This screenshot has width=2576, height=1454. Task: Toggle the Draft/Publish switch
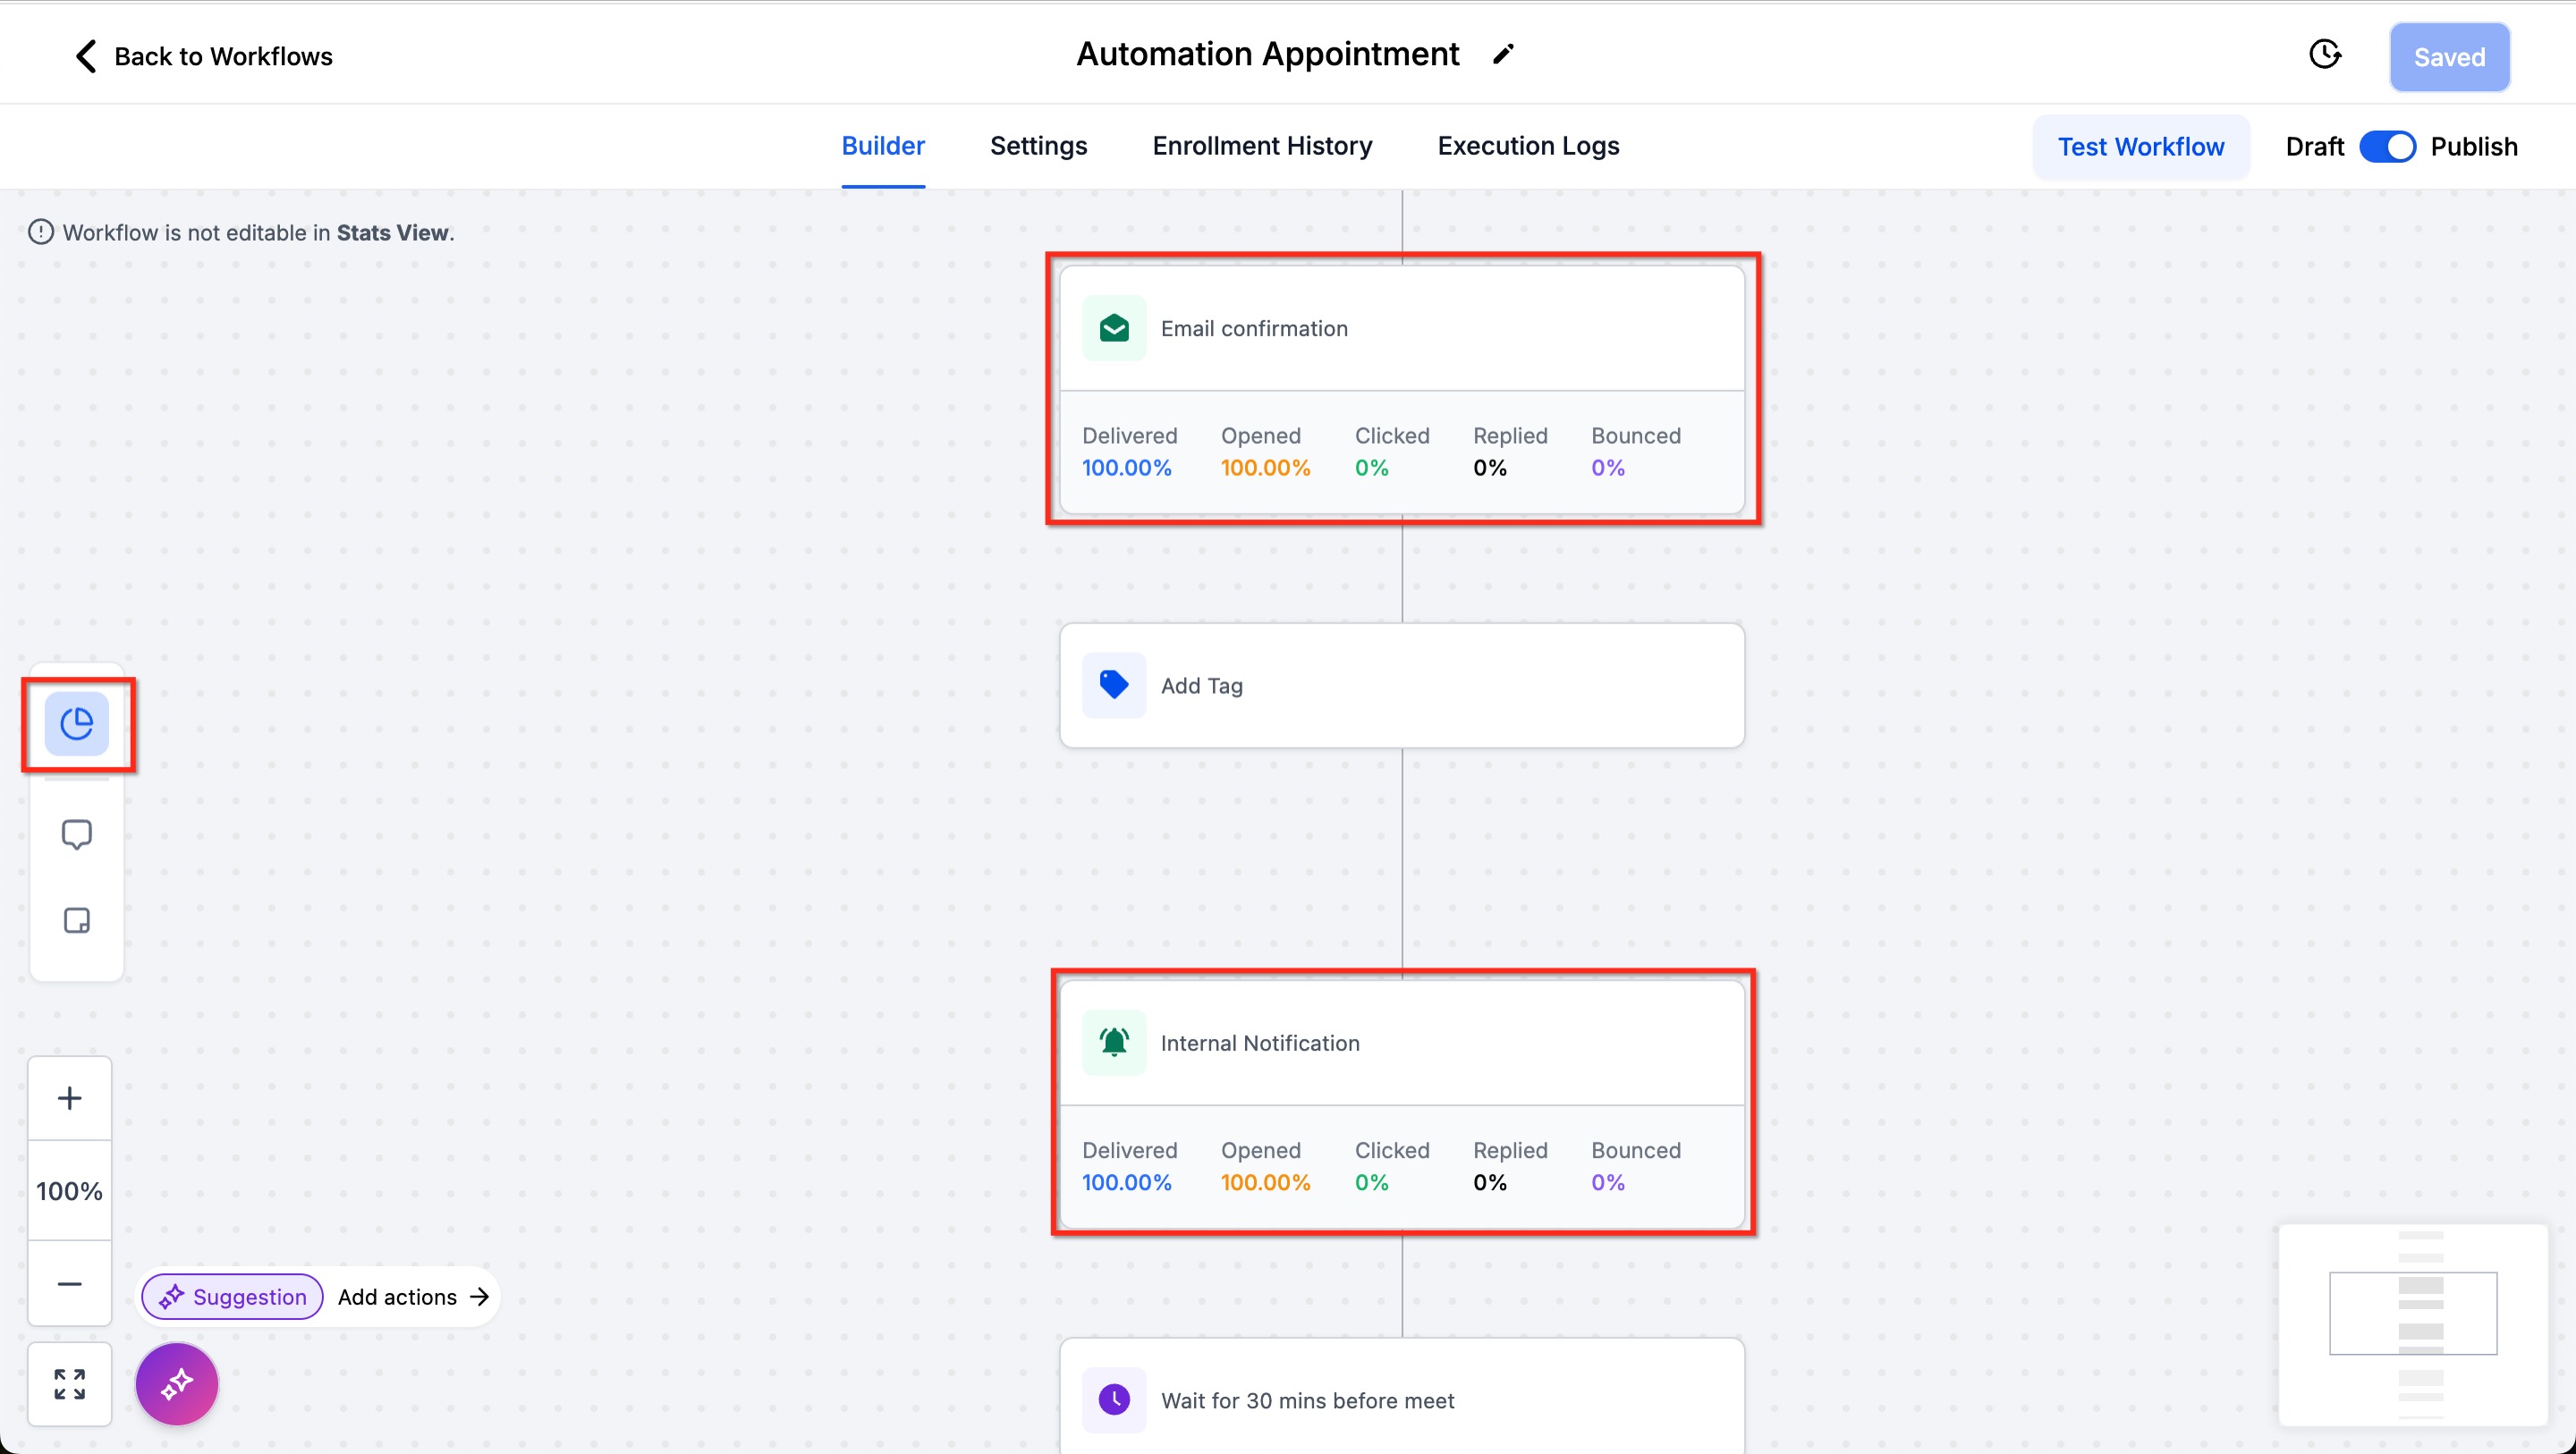point(2387,147)
